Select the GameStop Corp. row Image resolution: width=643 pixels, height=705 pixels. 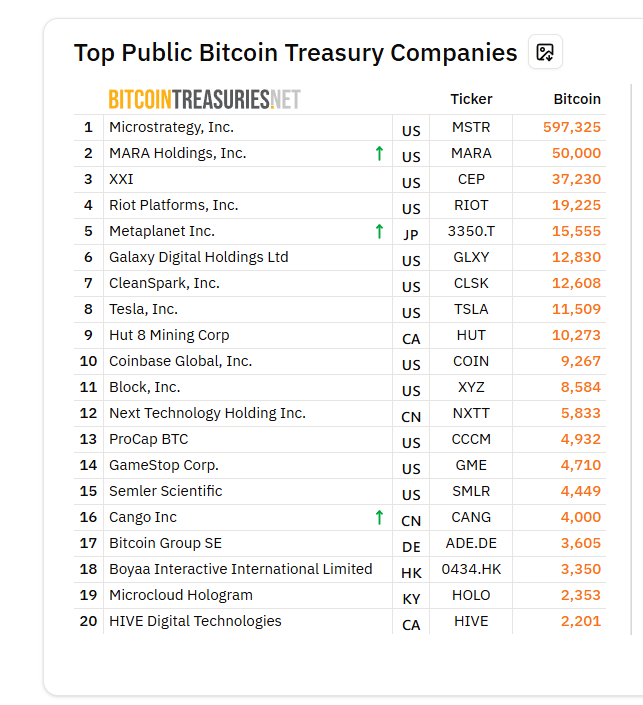[340, 465]
